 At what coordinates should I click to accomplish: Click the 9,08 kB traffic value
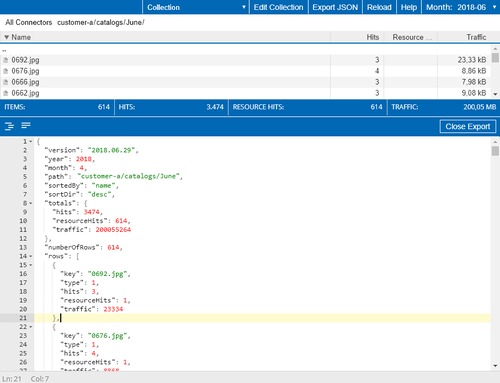[x=474, y=93]
